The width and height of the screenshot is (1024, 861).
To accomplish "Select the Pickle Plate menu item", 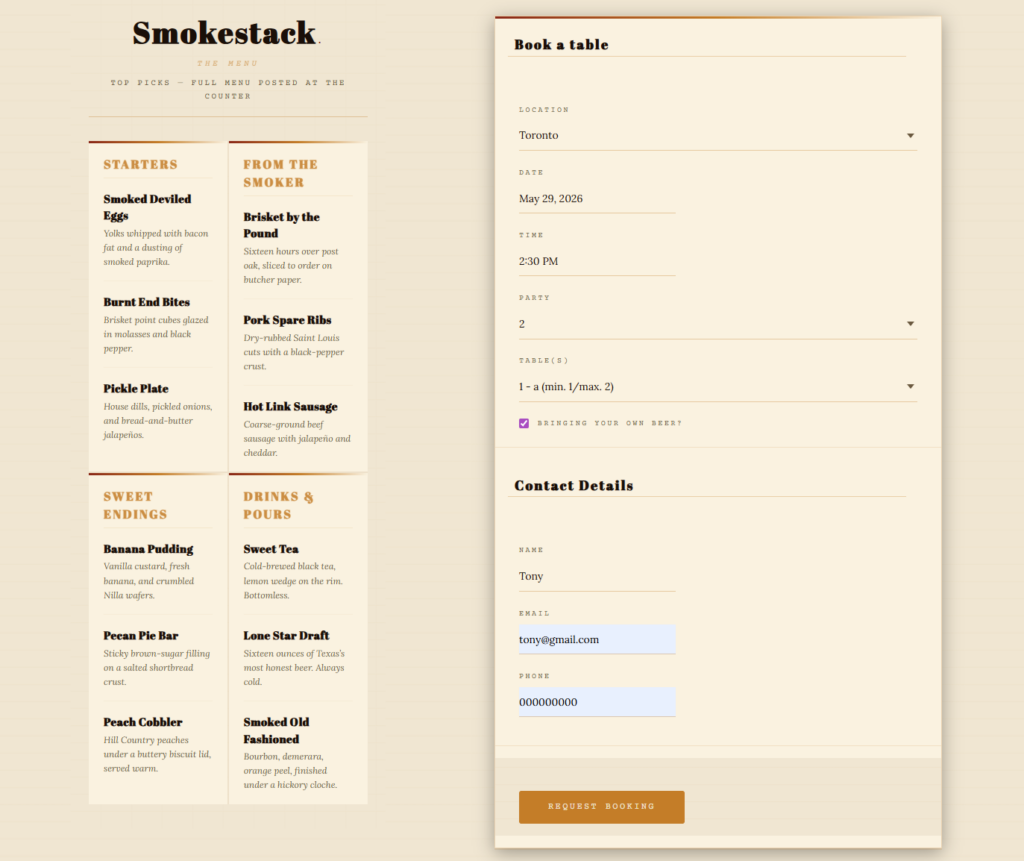I will pos(136,389).
